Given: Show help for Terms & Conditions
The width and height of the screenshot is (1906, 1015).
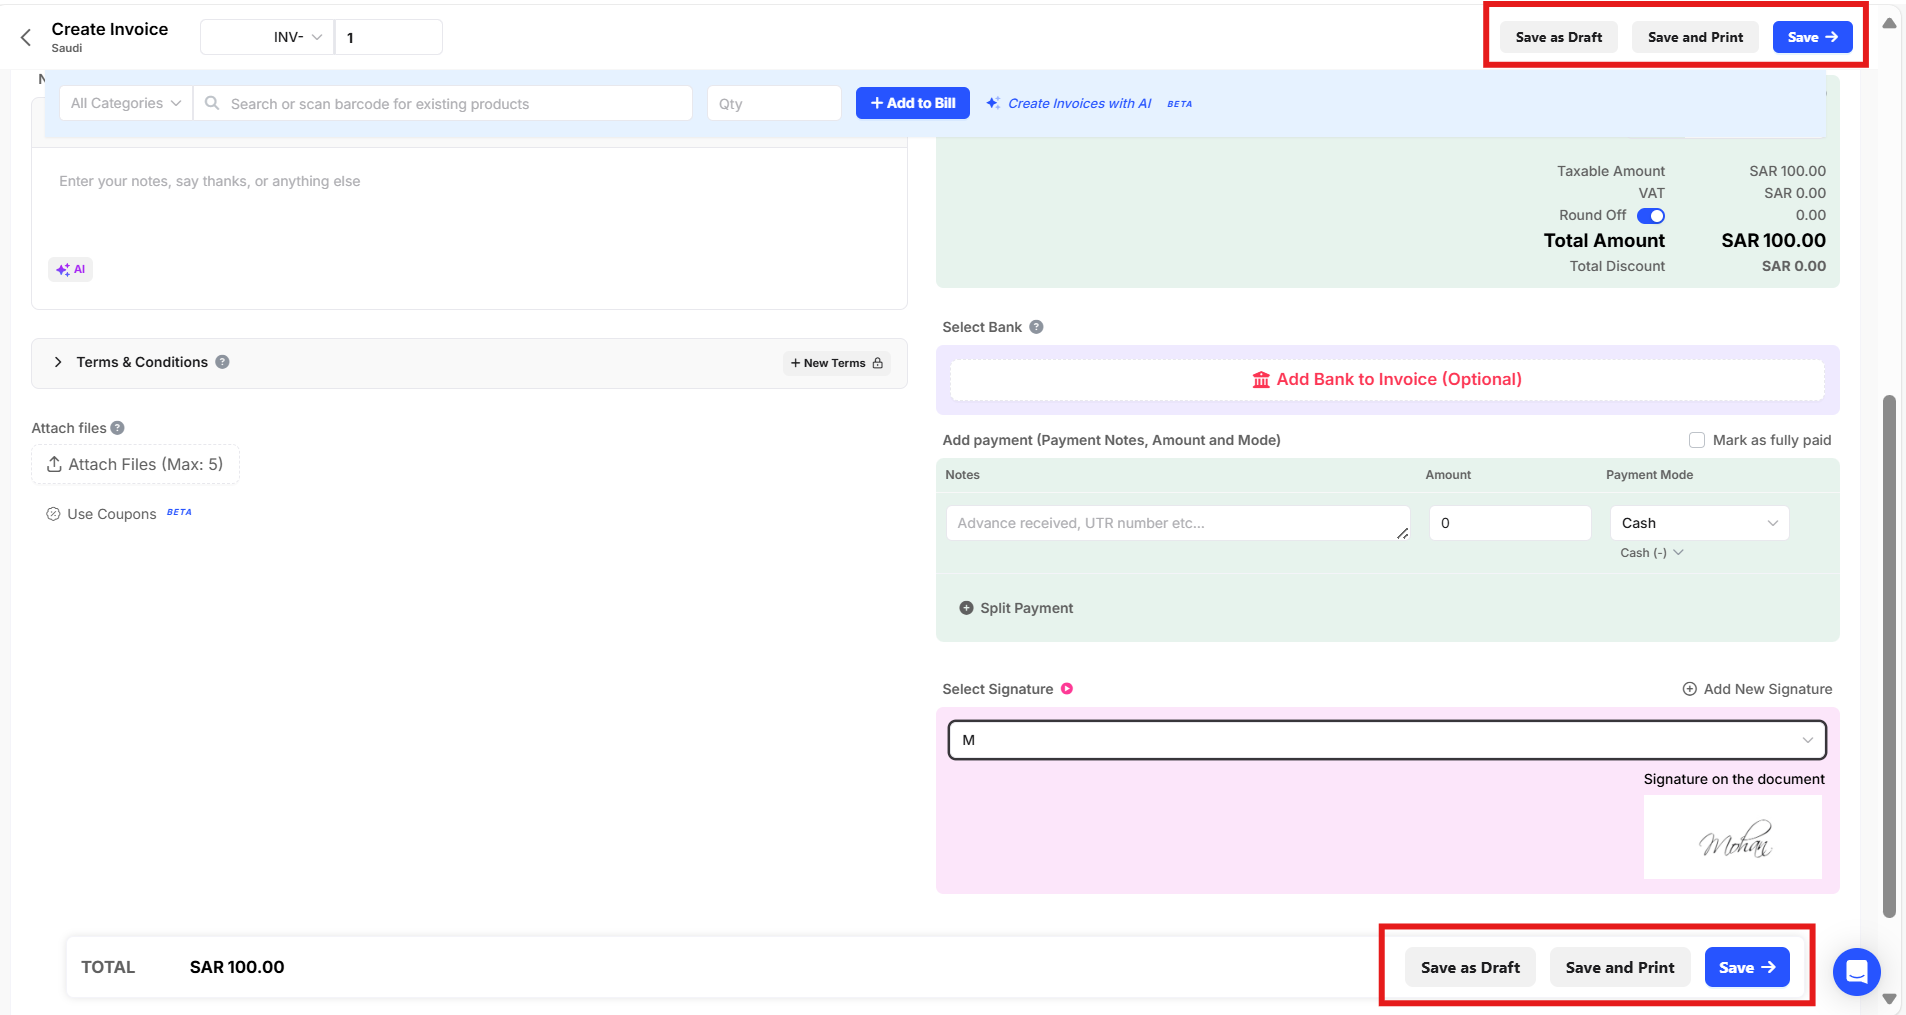Looking at the screenshot, I should 222,362.
